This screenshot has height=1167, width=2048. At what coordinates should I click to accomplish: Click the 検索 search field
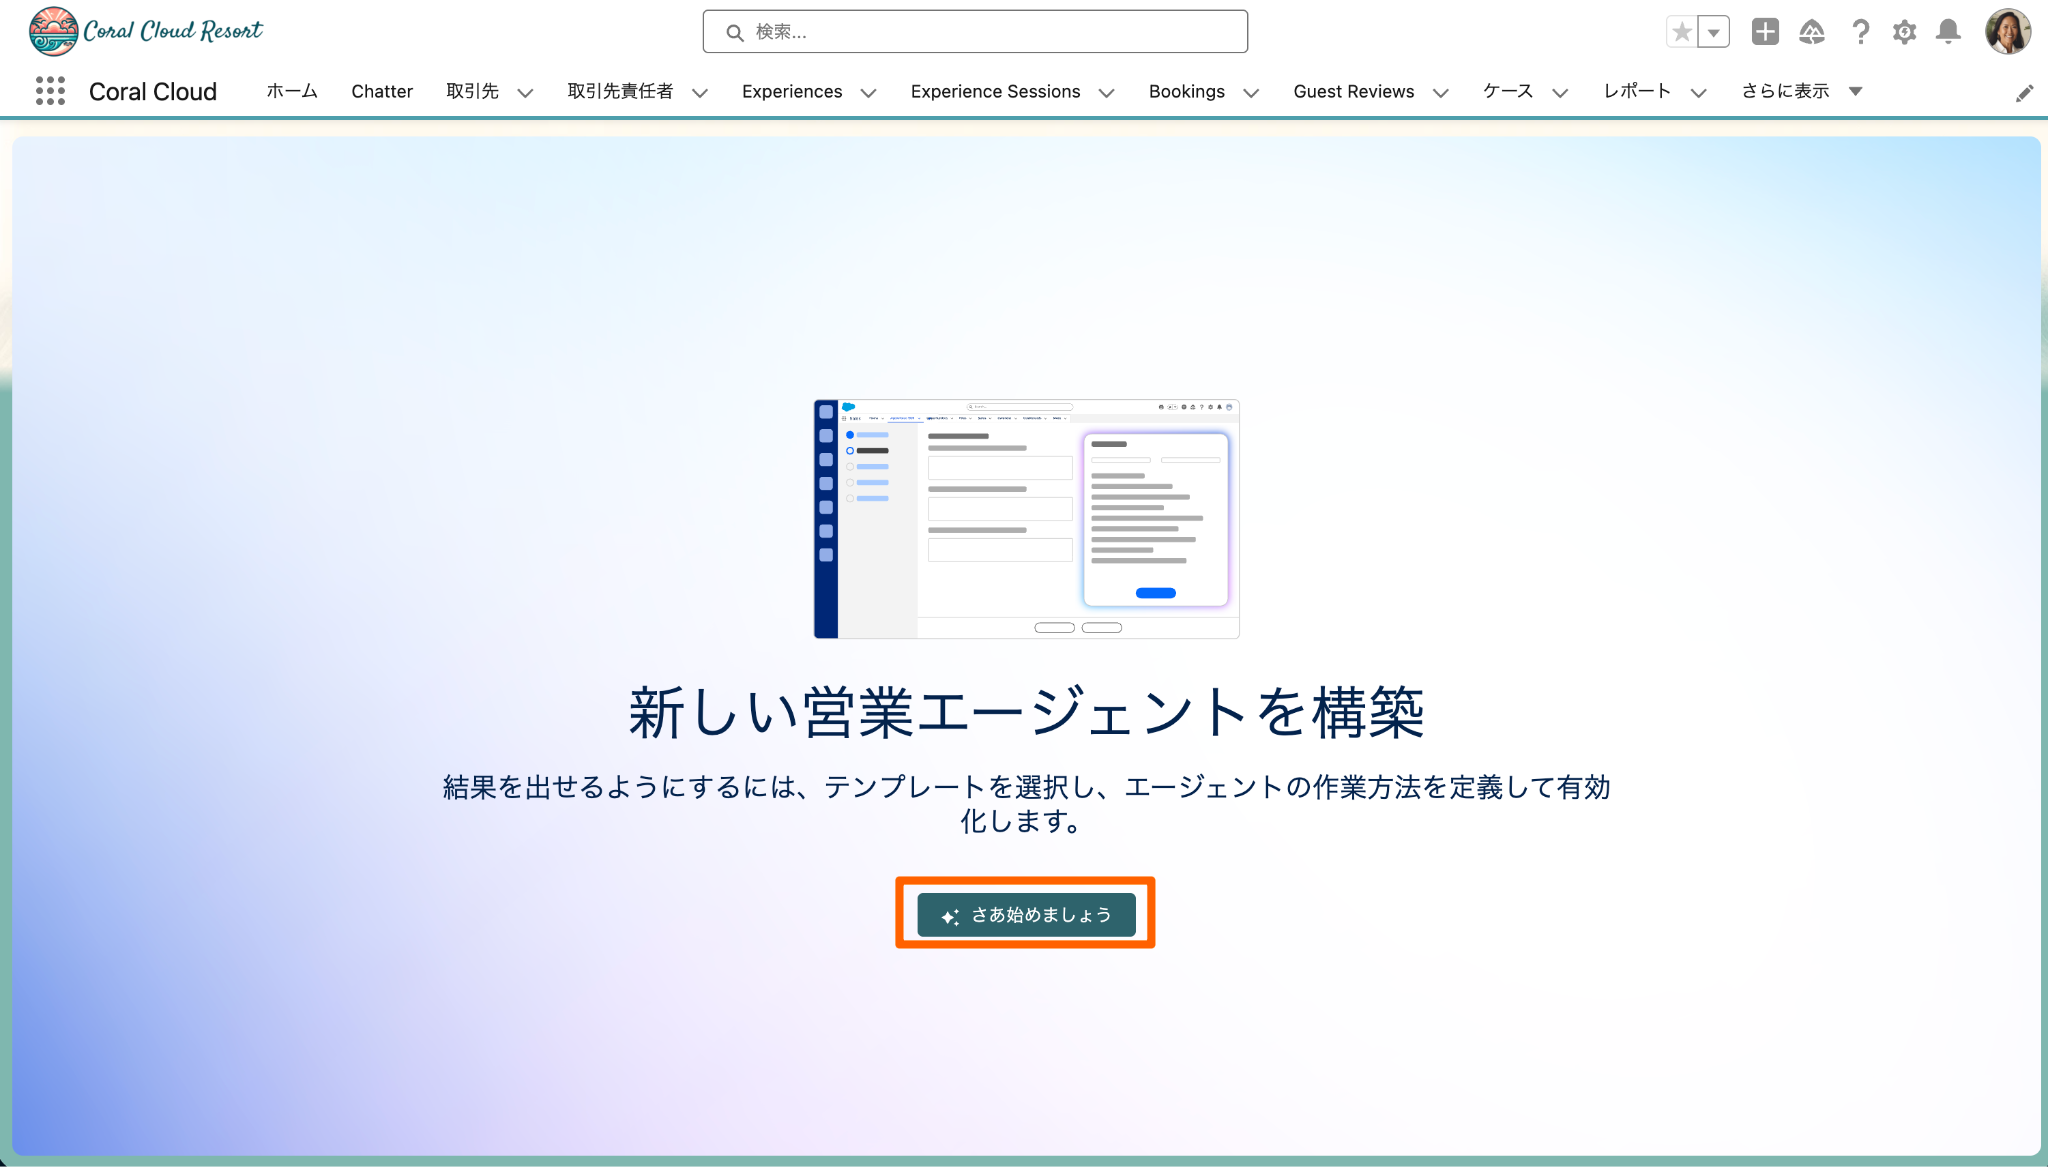[x=975, y=32]
